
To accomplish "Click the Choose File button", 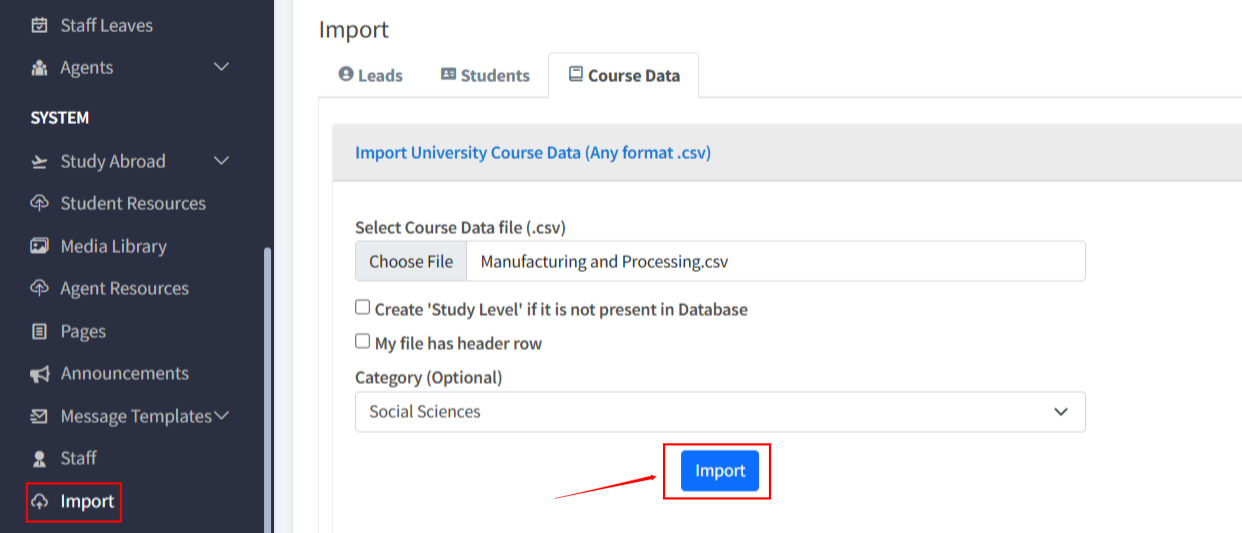I will (x=411, y=262).
